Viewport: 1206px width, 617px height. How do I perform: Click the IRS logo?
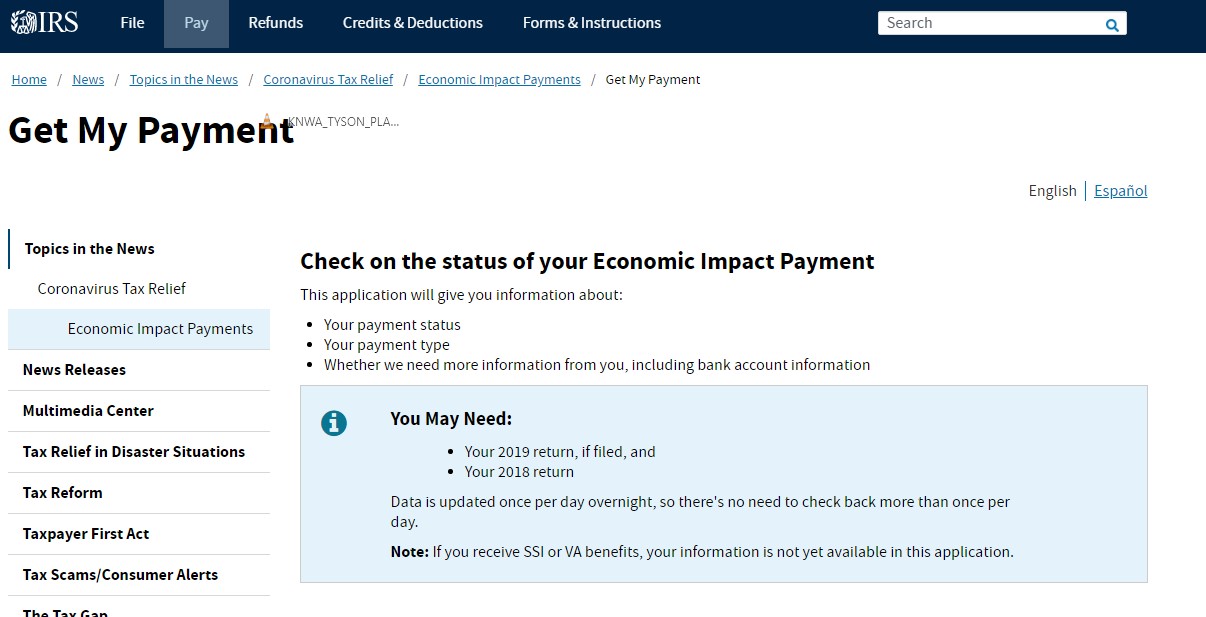click(44, 23)
